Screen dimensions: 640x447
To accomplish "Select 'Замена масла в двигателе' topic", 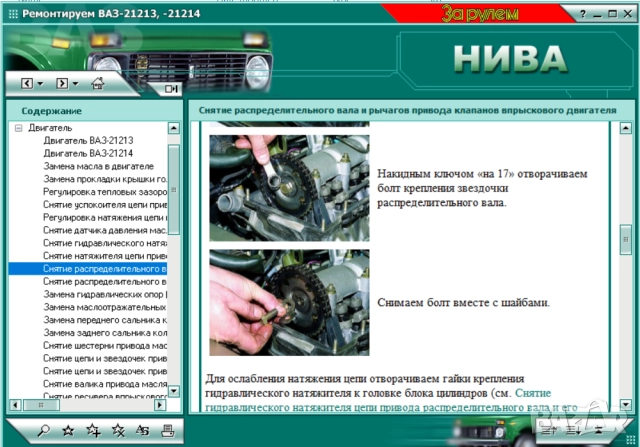I will coord(98,166).
